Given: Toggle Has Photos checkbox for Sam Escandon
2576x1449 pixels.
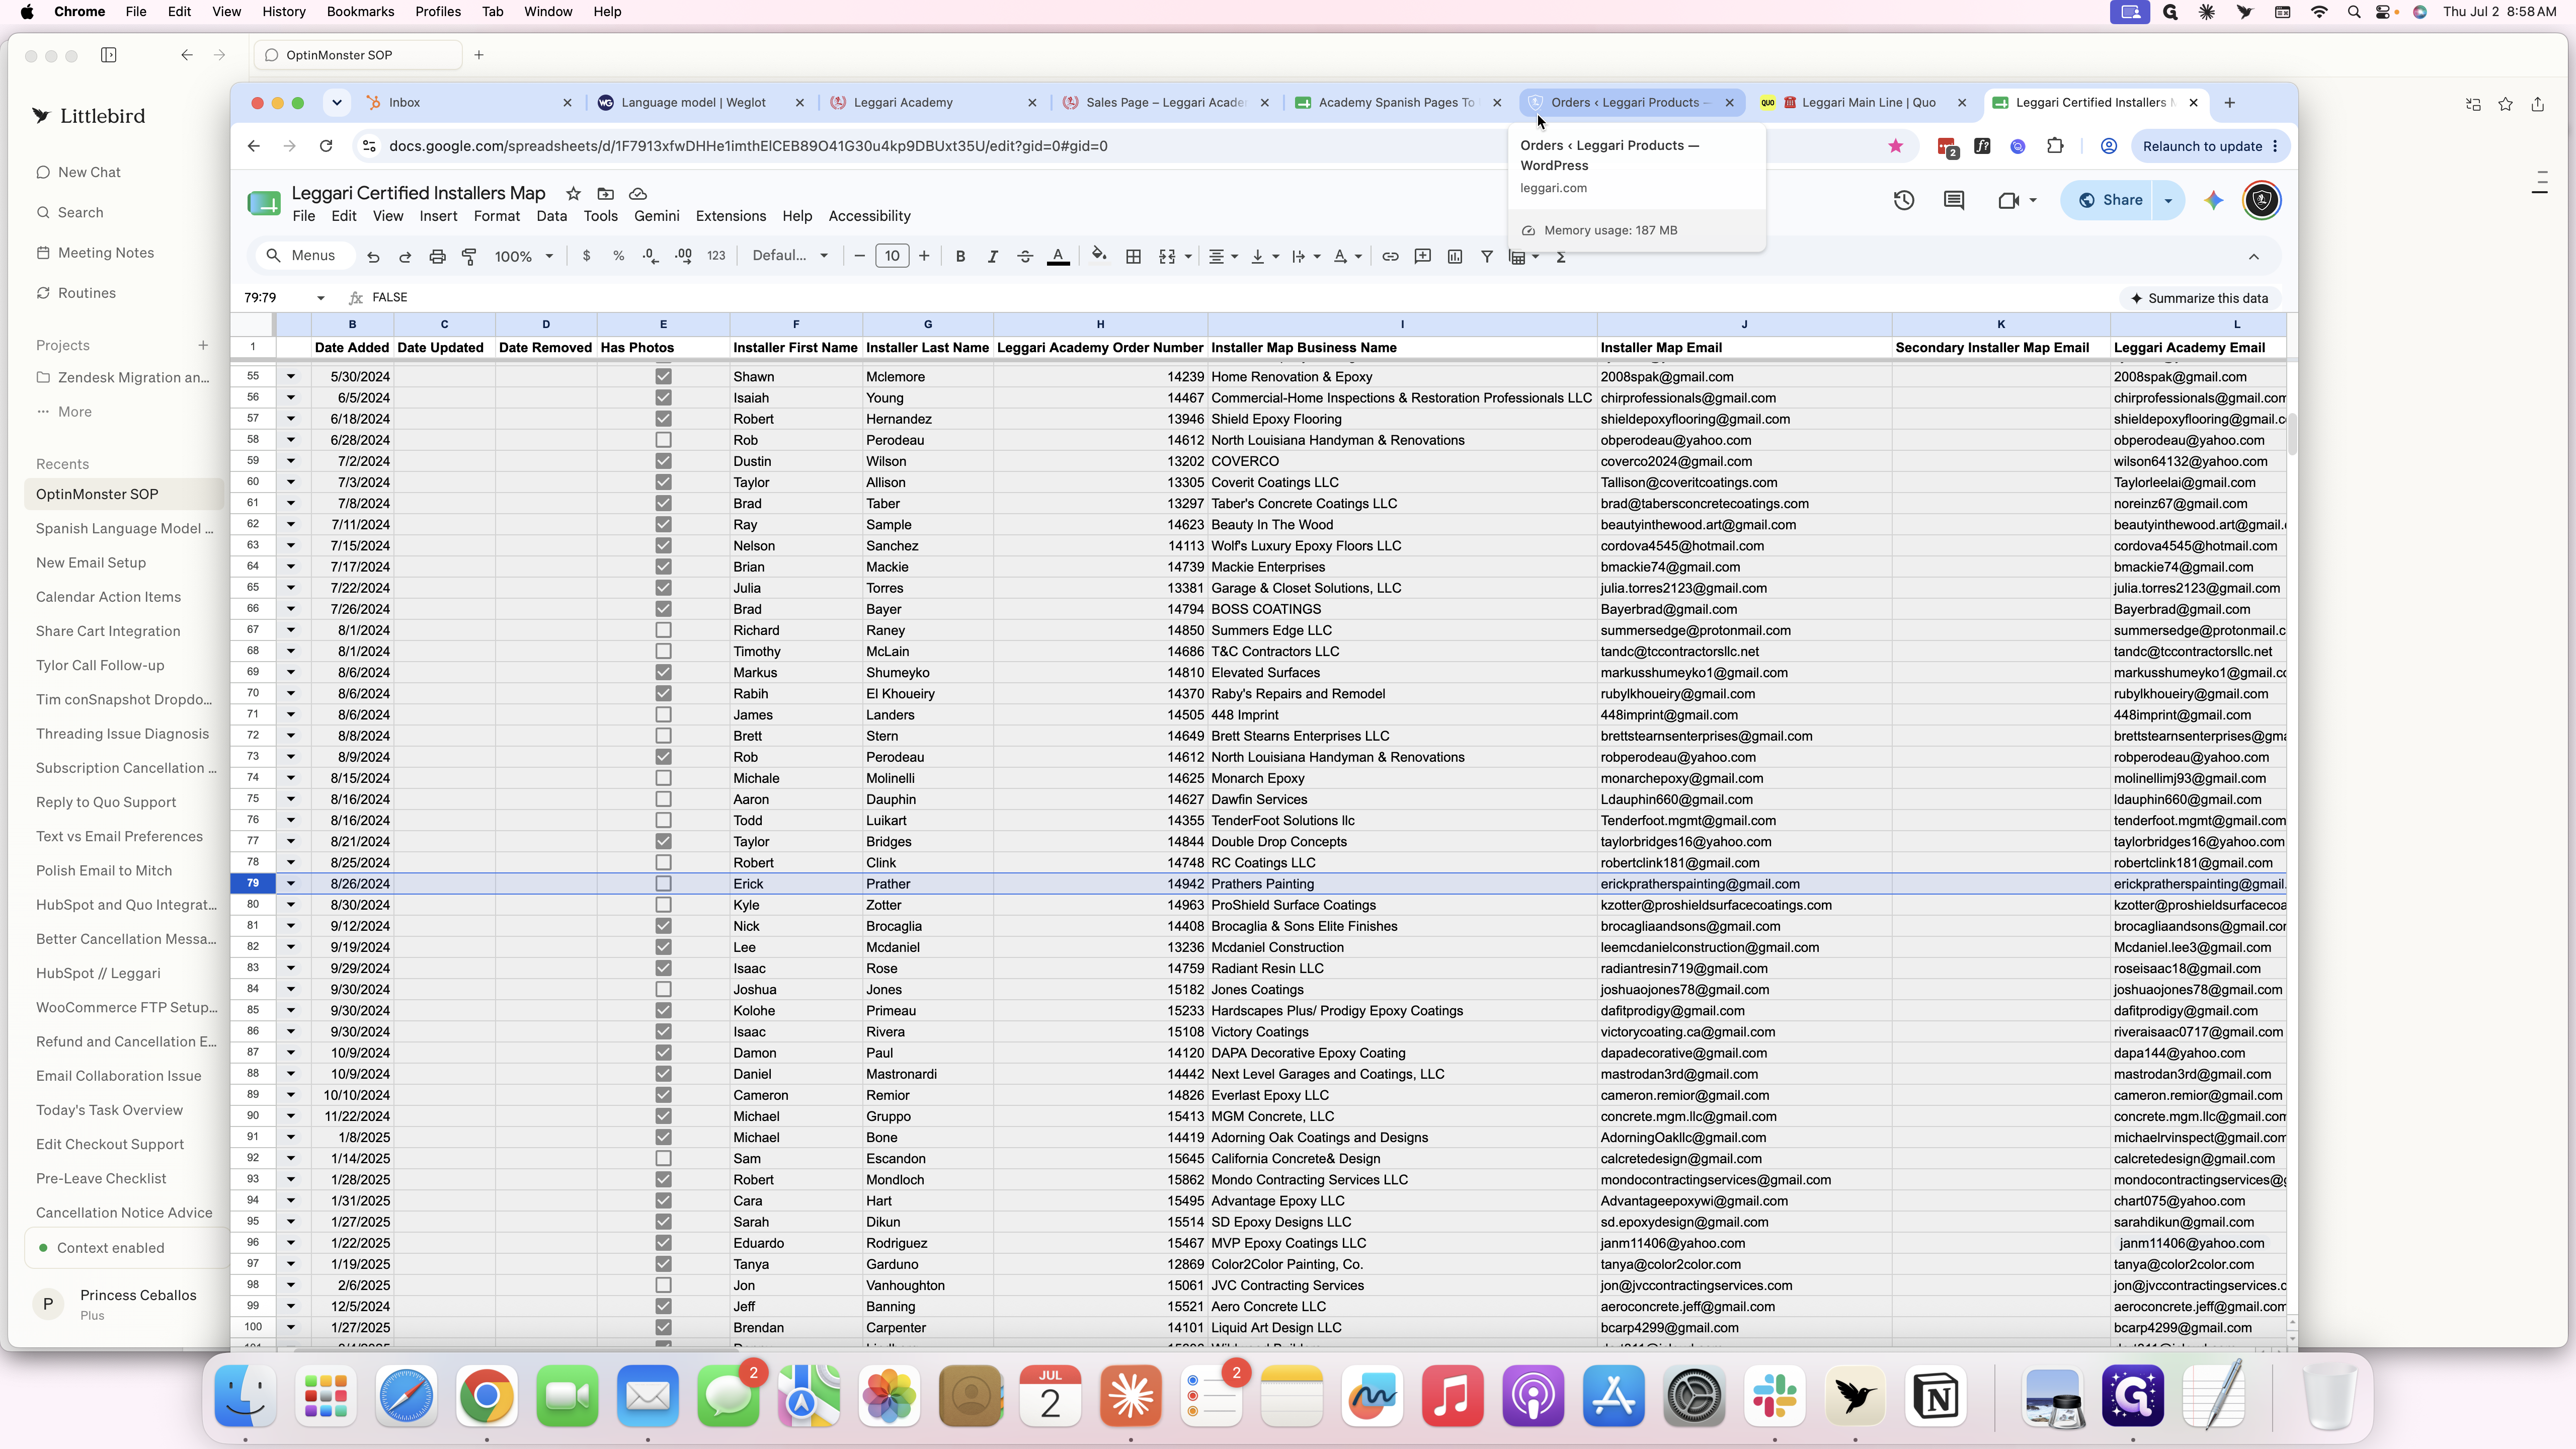Looking at the screenshot, I should pyautogui.click(x=663, y=1158).
